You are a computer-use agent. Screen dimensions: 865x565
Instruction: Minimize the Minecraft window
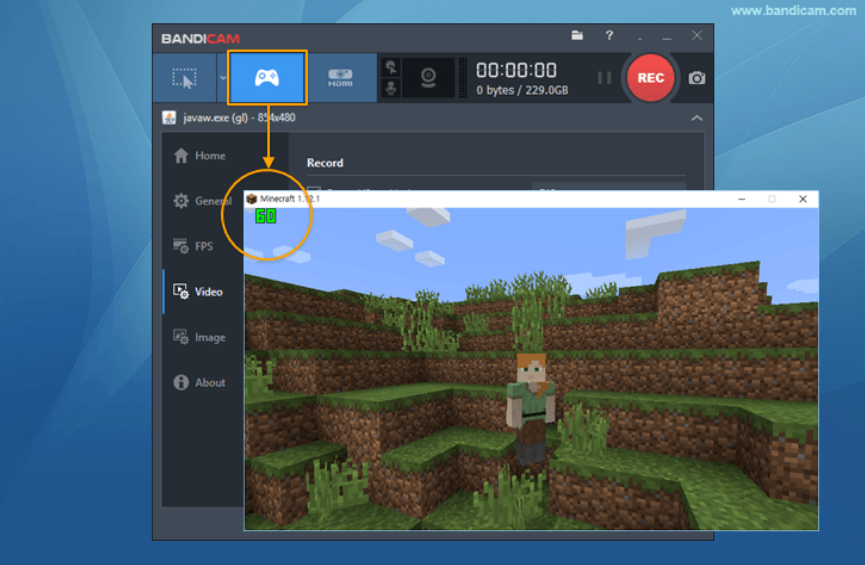[x=742, y=199]
